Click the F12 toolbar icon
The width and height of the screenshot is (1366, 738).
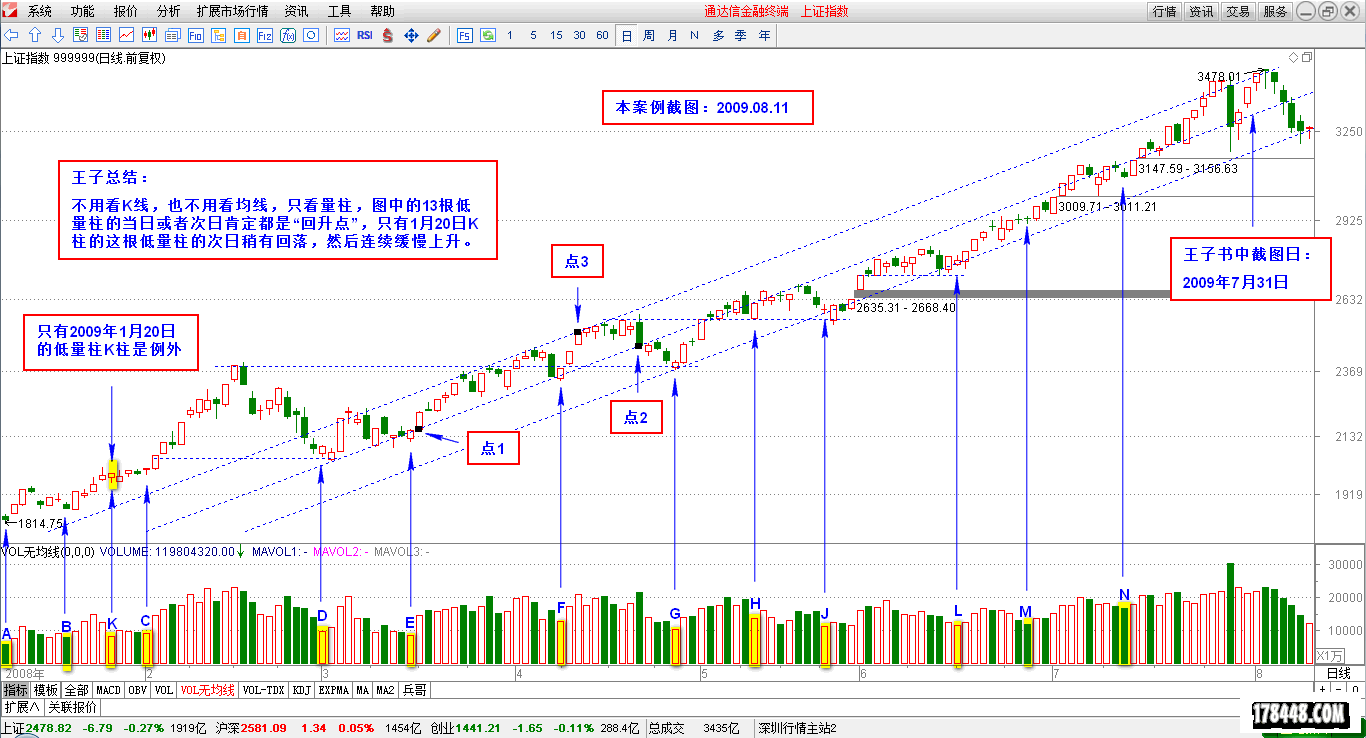265,35
